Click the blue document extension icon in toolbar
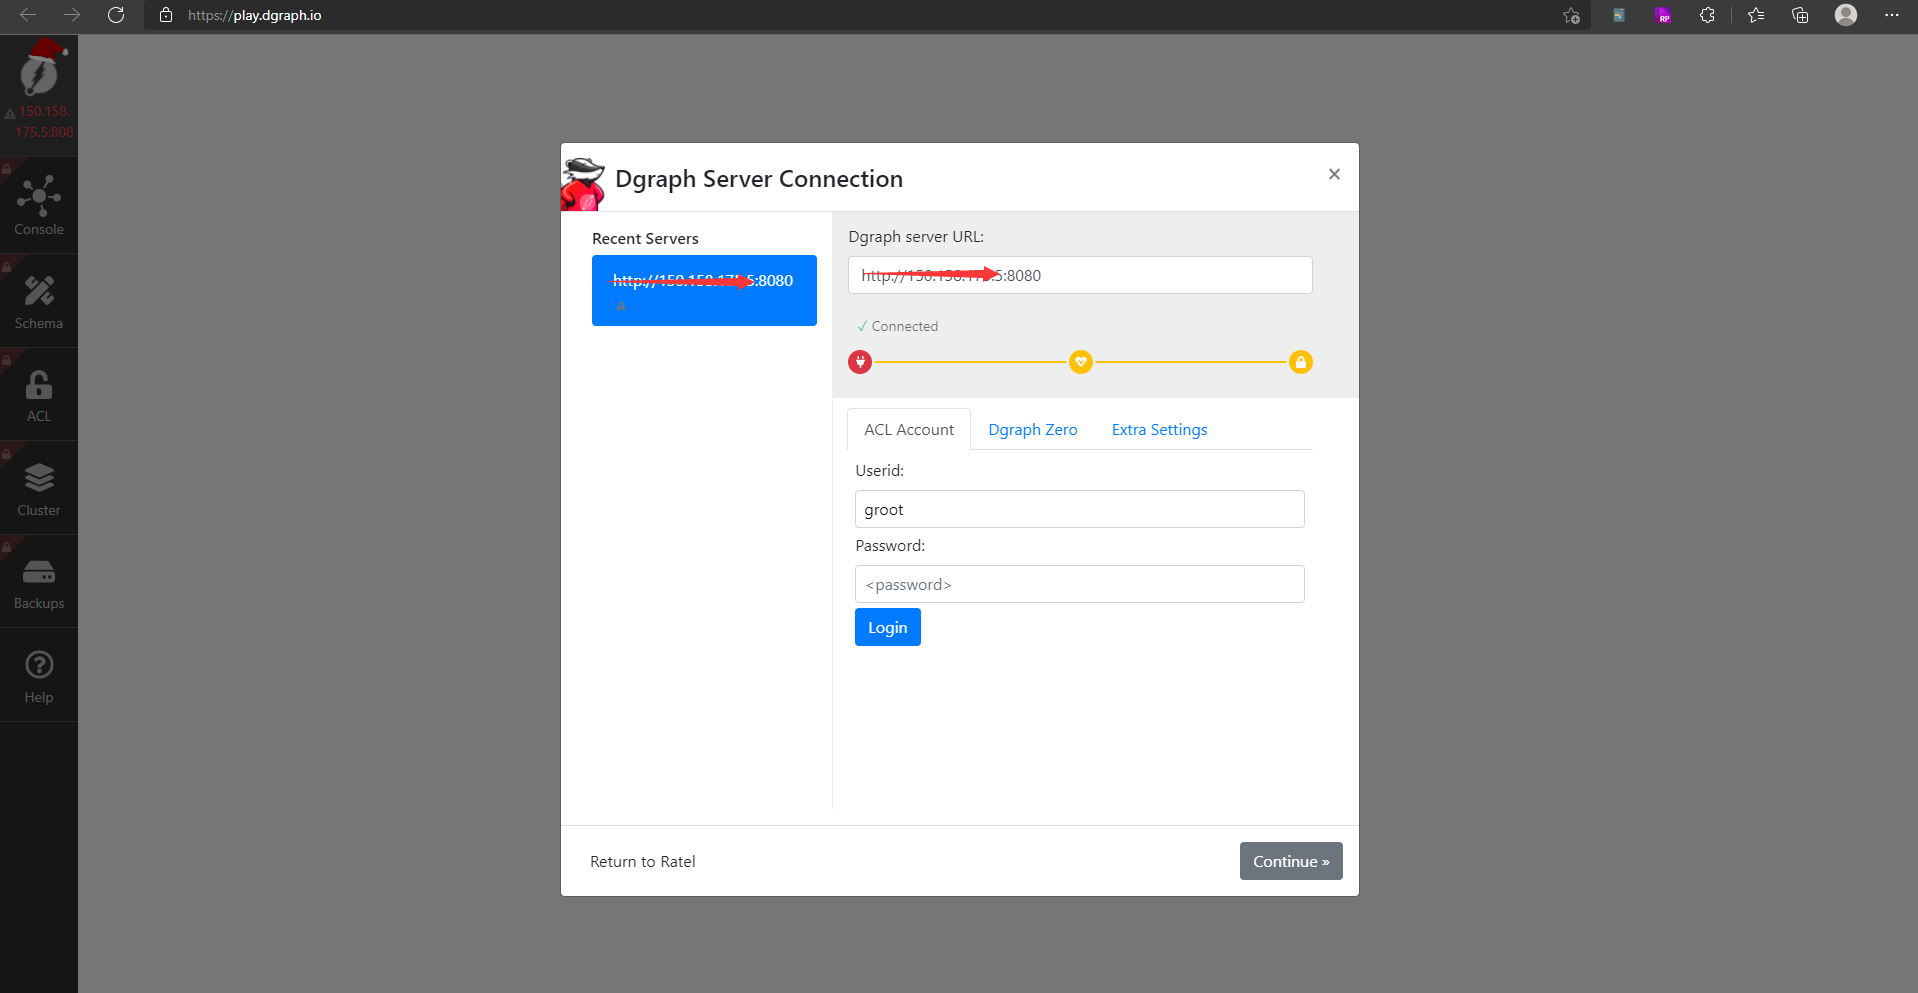 pos(1619,15)
